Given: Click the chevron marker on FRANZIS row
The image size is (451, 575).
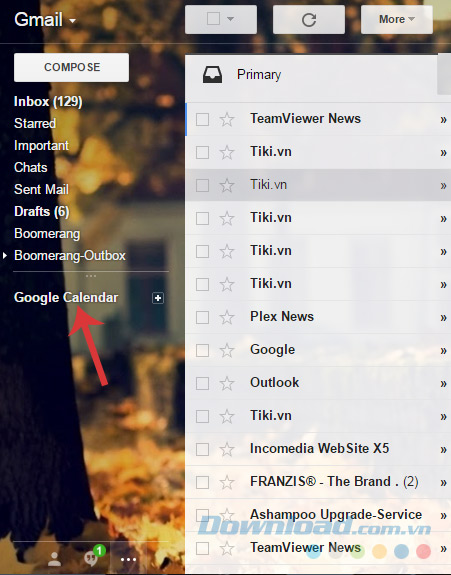Looking at the screenshot, I should click(443, 483).
